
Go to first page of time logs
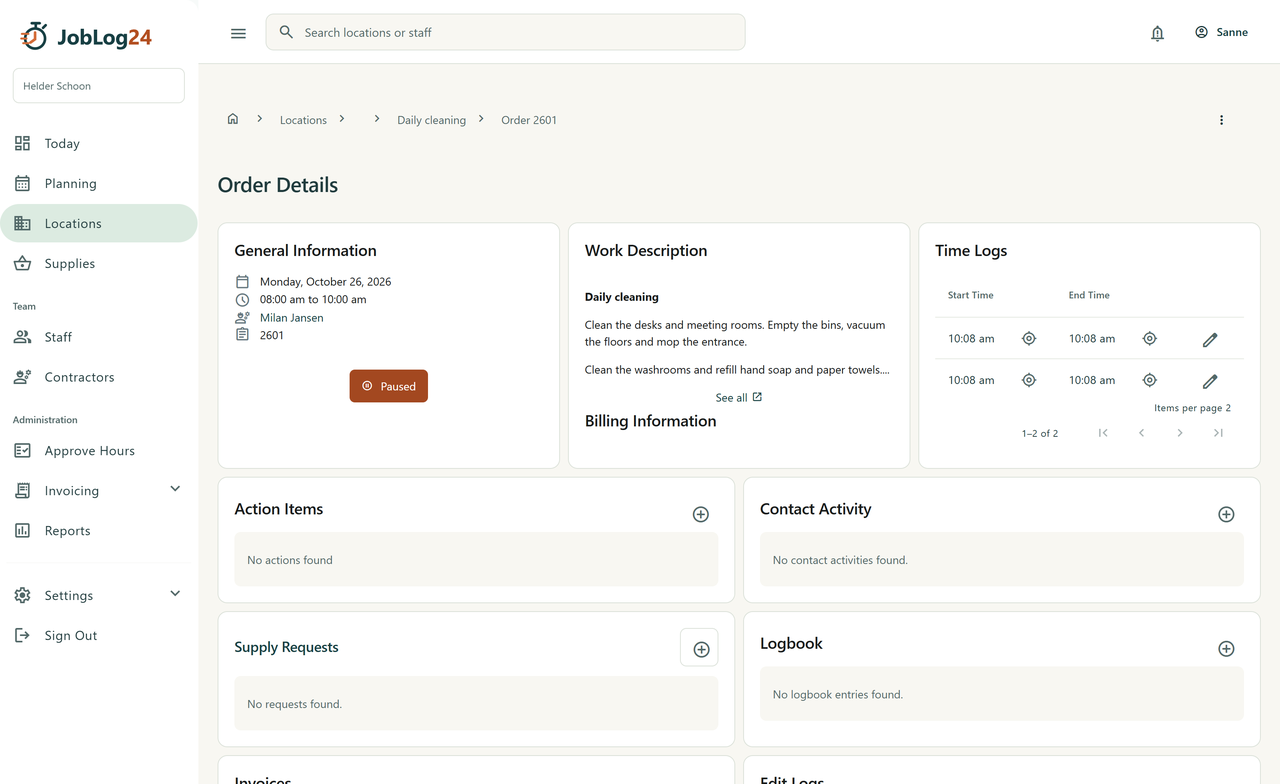1103,433
